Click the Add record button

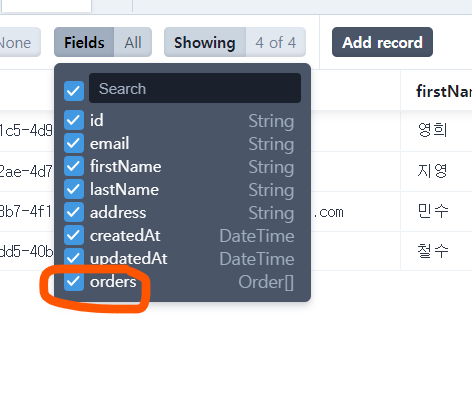[x=382, y=42]
